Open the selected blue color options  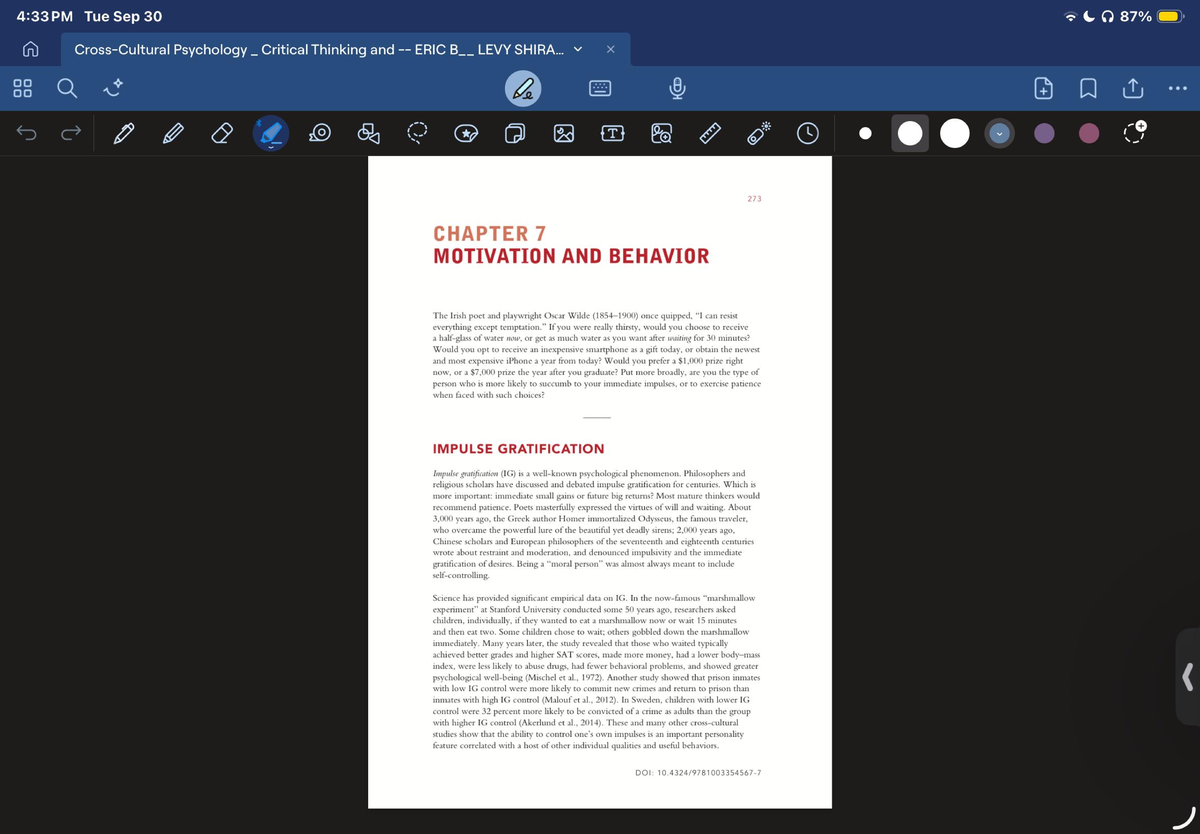[1000, 134]
